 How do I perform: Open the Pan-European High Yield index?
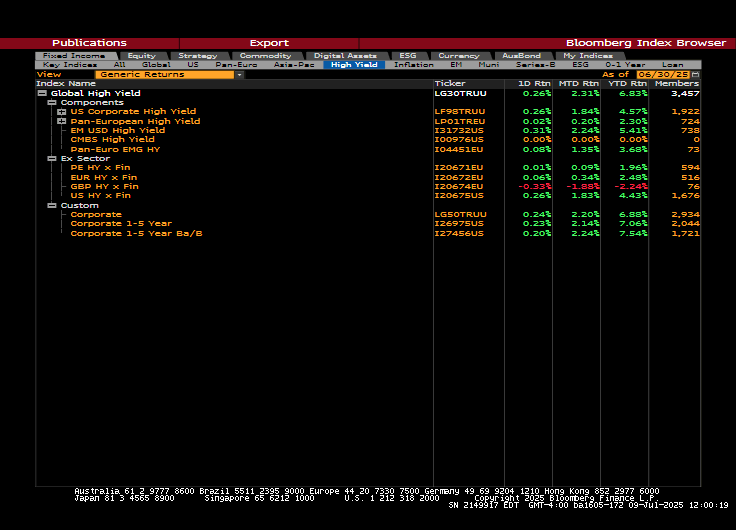[135, 121]
